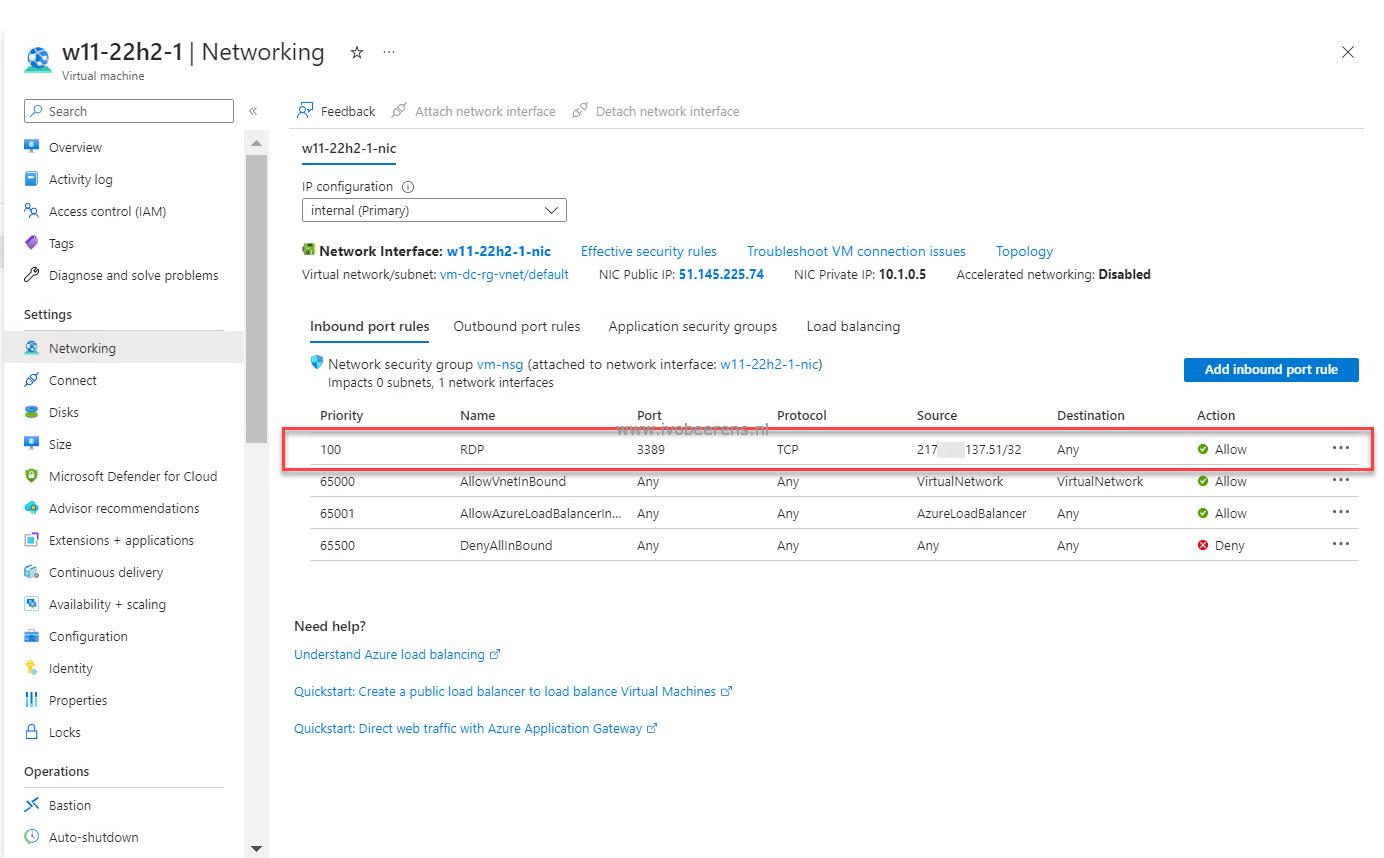Open Understand Azure load balancing link
This screenshot has height=858, width=1384.
coord(397,654)
